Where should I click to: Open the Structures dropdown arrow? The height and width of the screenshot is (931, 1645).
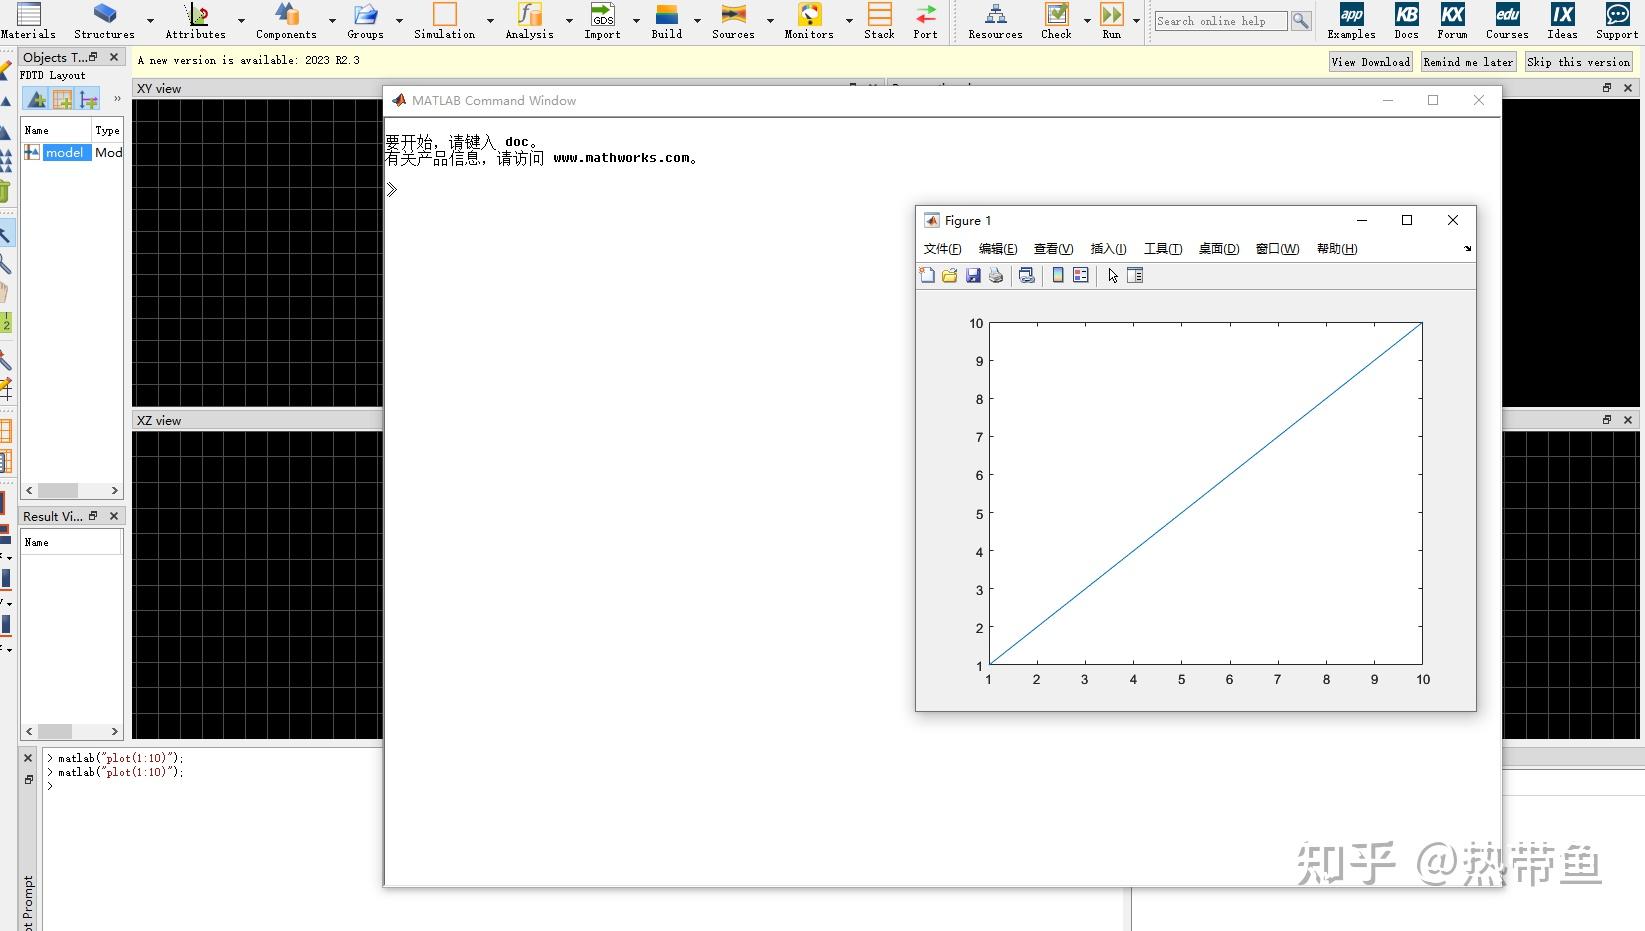point(150,20)
